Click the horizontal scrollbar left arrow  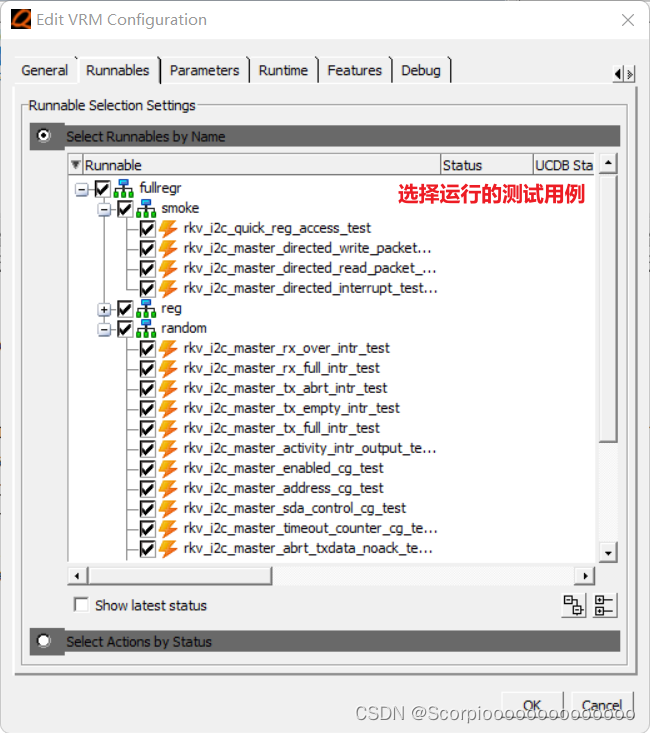coord(78,576)
